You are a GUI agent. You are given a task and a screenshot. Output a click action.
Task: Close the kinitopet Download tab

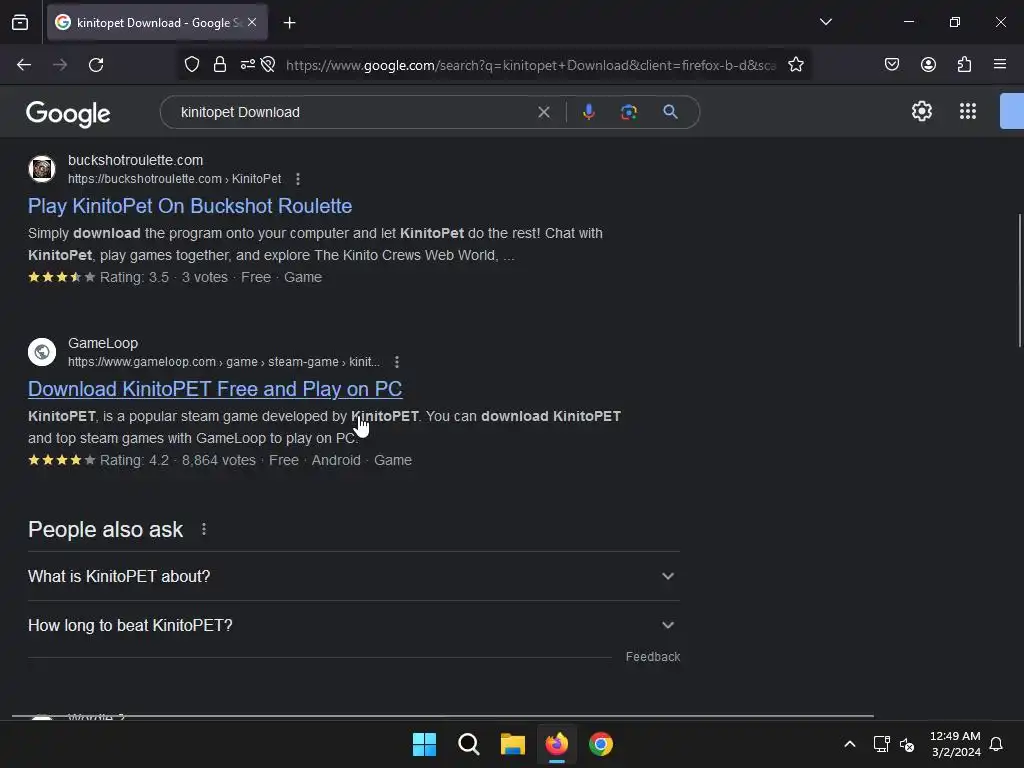[252, 22]
